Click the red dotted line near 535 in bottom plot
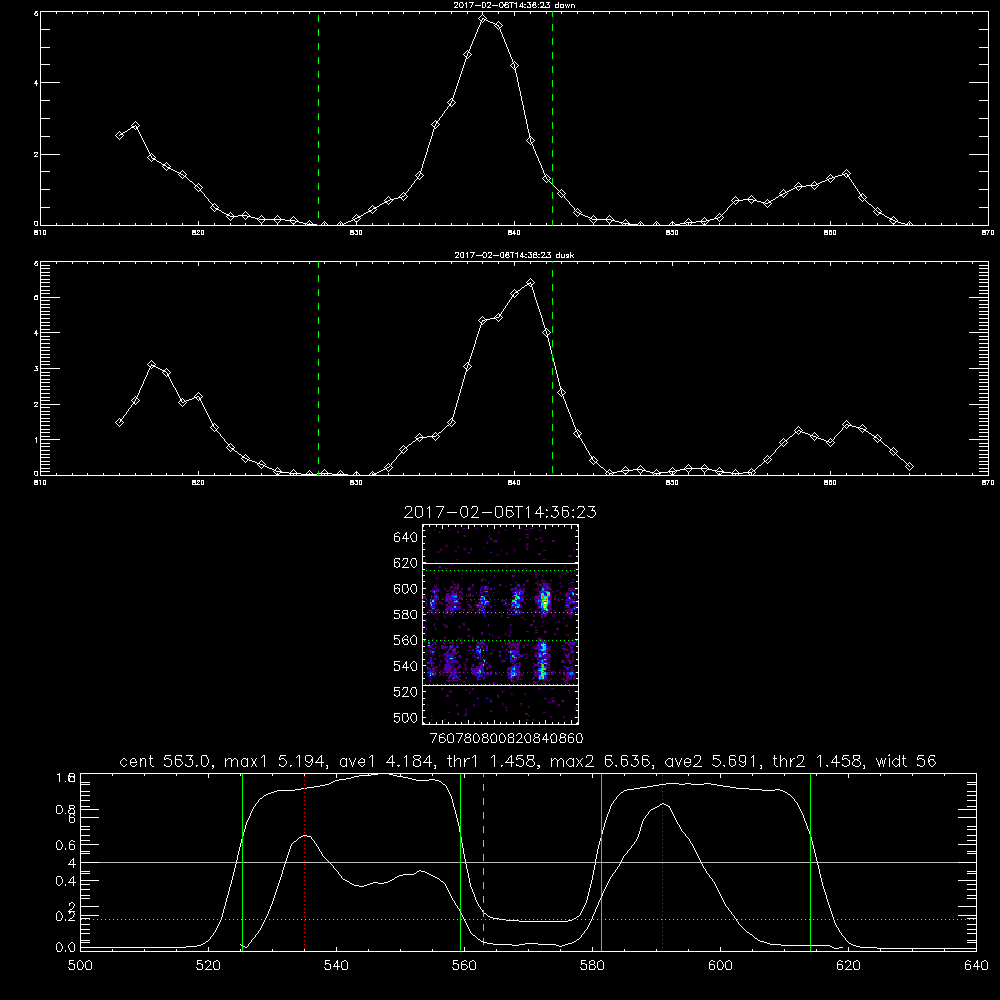 (x=305, y=860)
